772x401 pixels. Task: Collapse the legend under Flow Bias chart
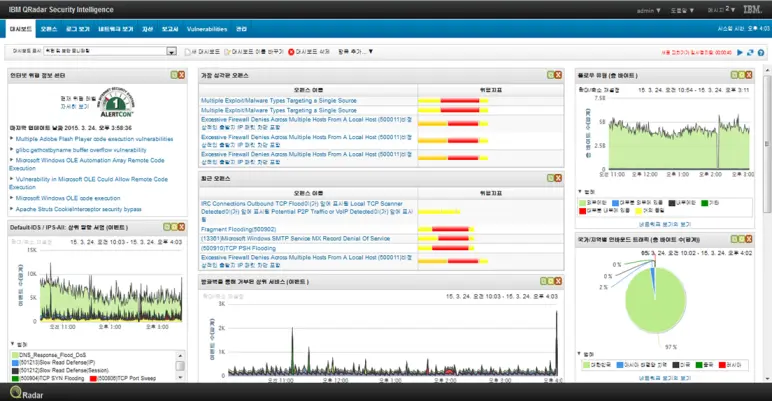point(581,190)
